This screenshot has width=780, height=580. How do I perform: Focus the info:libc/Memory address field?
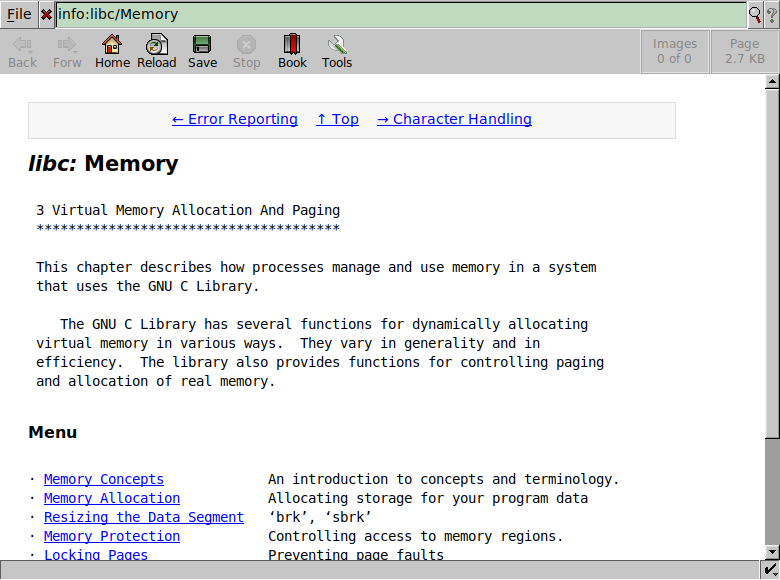pyautogui.click(x=401, y=14)
